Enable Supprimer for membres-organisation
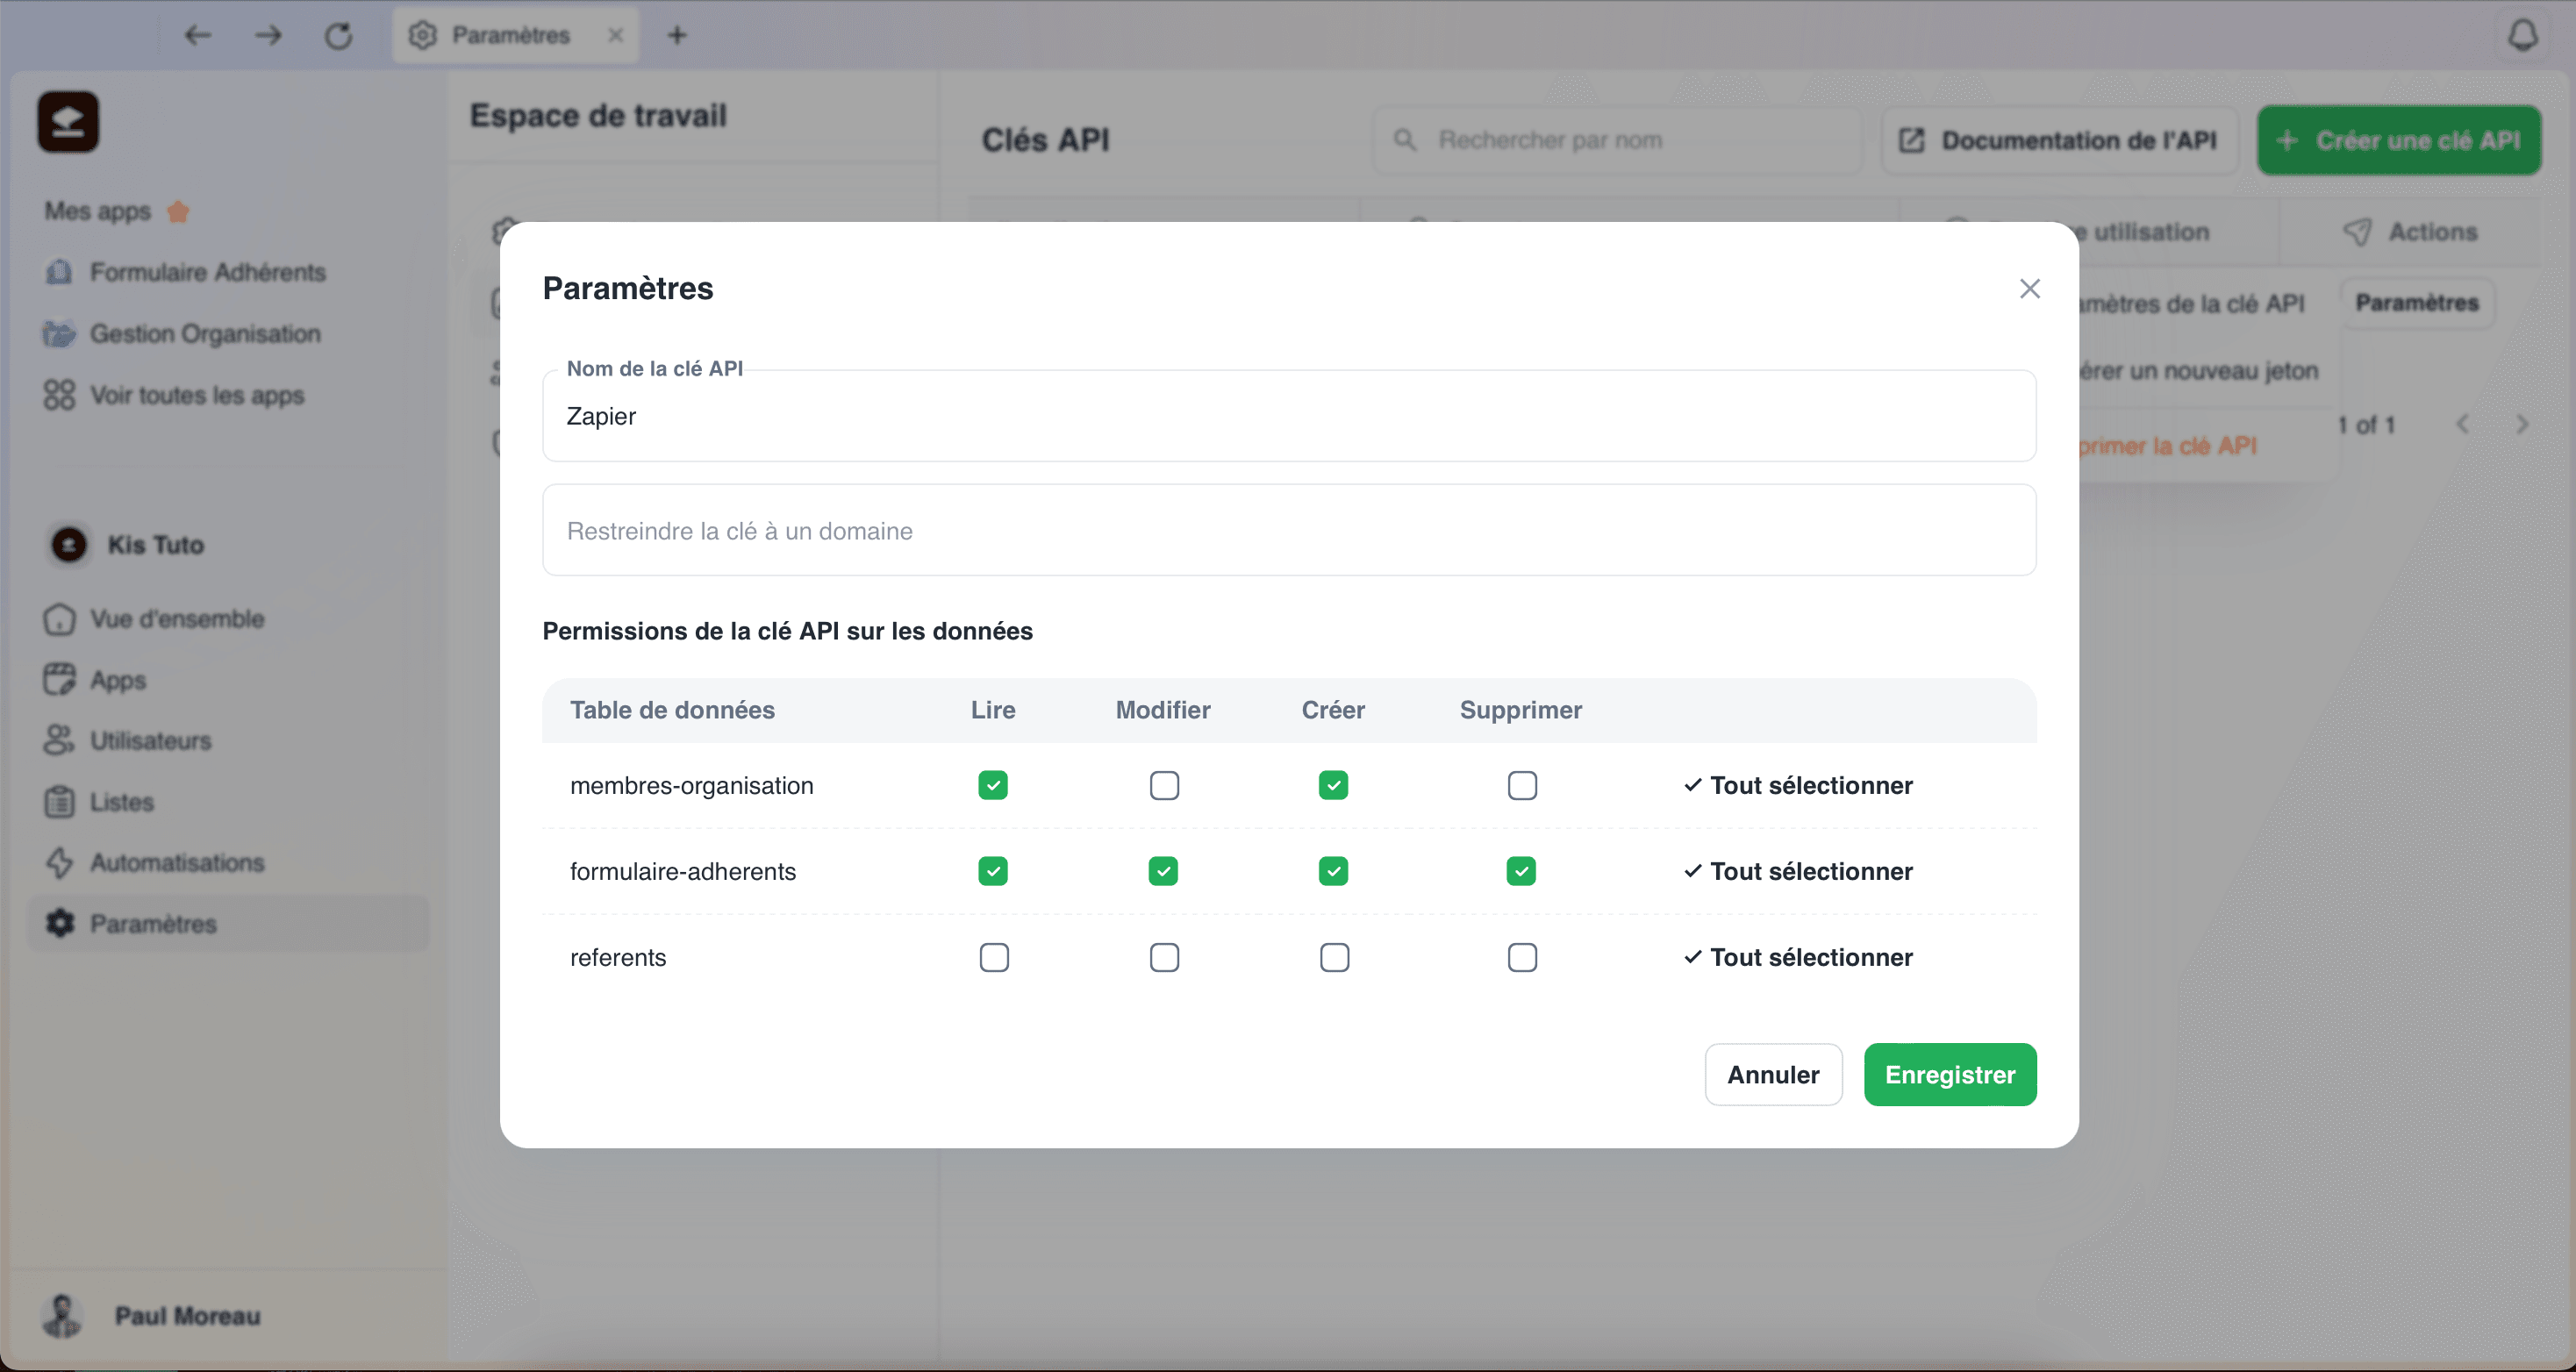This screenshot has width=2576, height=1372. click(1522, 785)
